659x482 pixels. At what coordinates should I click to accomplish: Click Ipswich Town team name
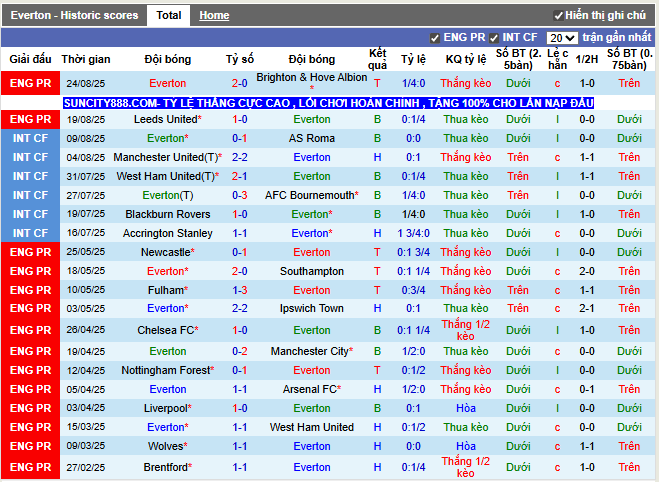[x=312, y=308]
